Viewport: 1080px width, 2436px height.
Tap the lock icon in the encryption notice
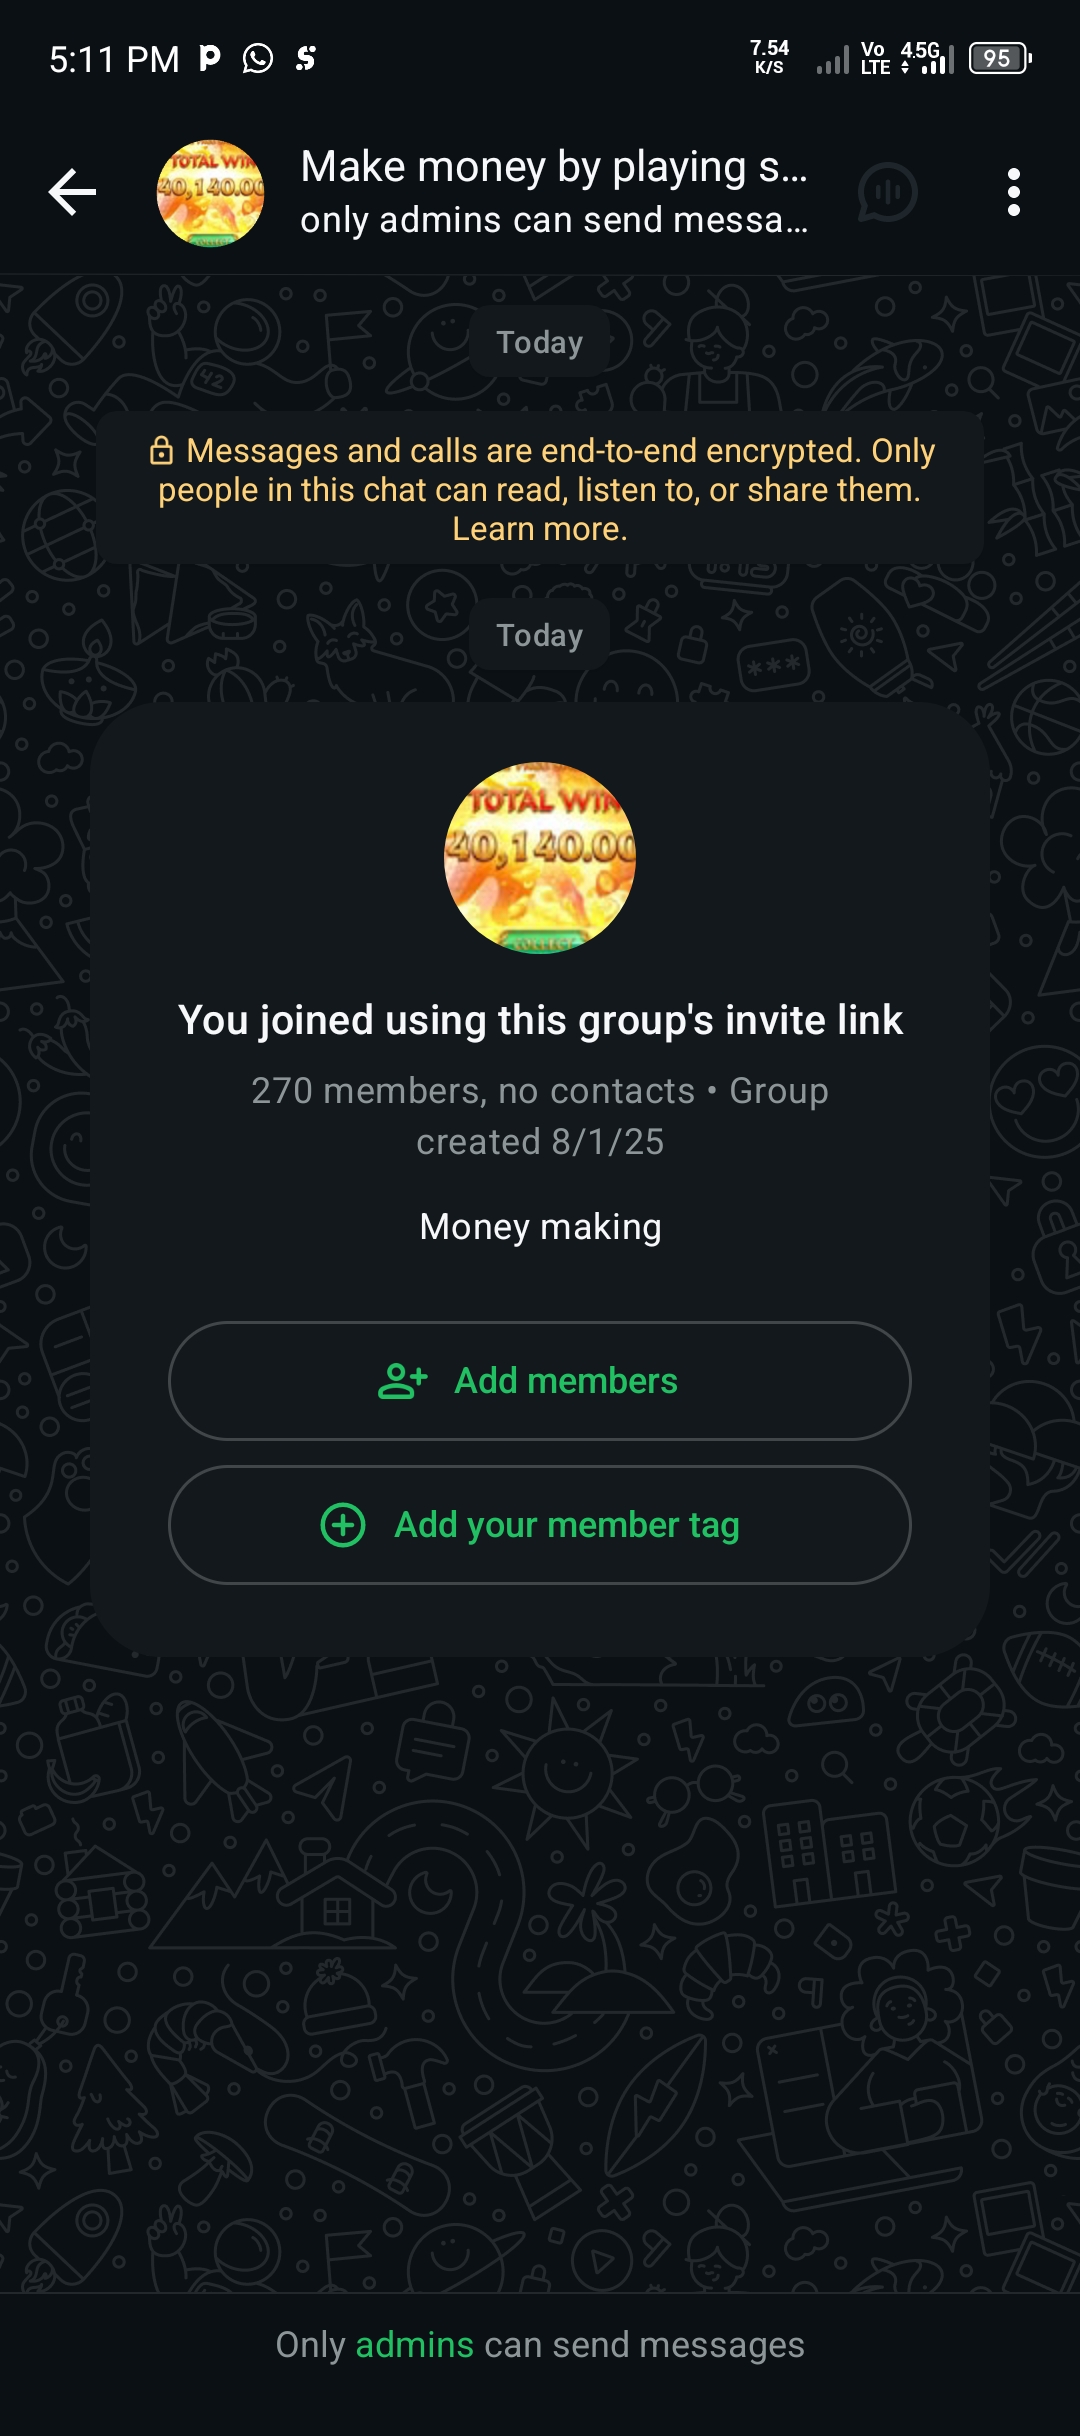pyautogui.click(x=161, y=451)
